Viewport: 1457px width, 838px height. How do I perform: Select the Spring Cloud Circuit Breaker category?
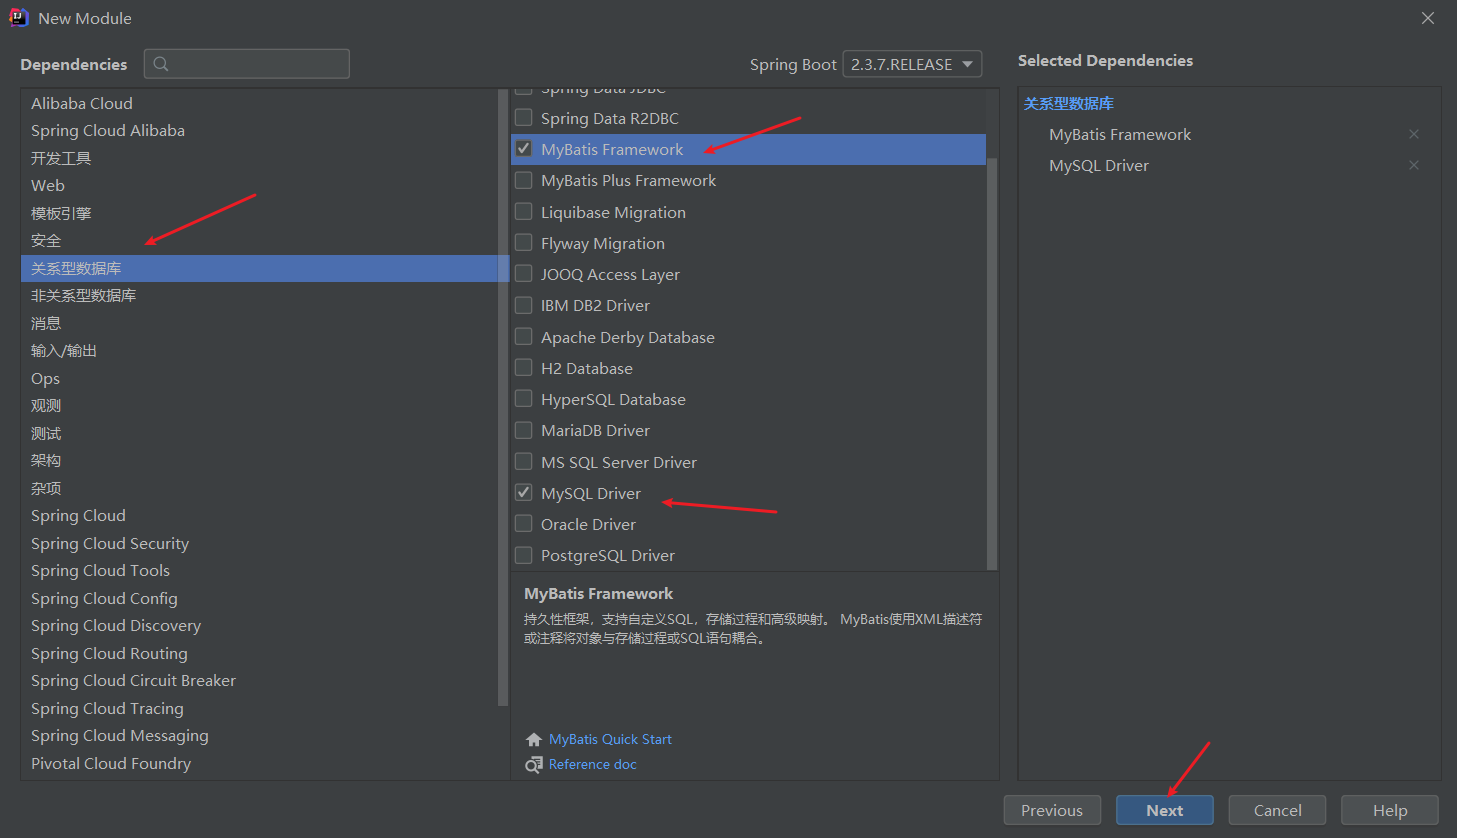tap(259, 680)
